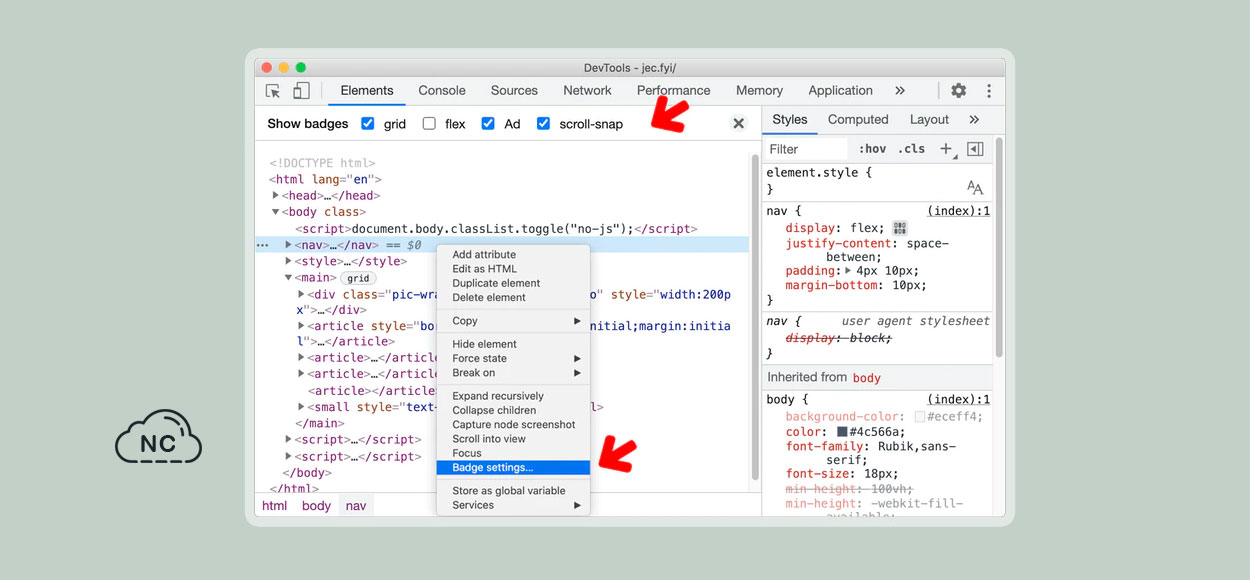Choose Delete element
The image size is (1250, 580).
[514, 297]
